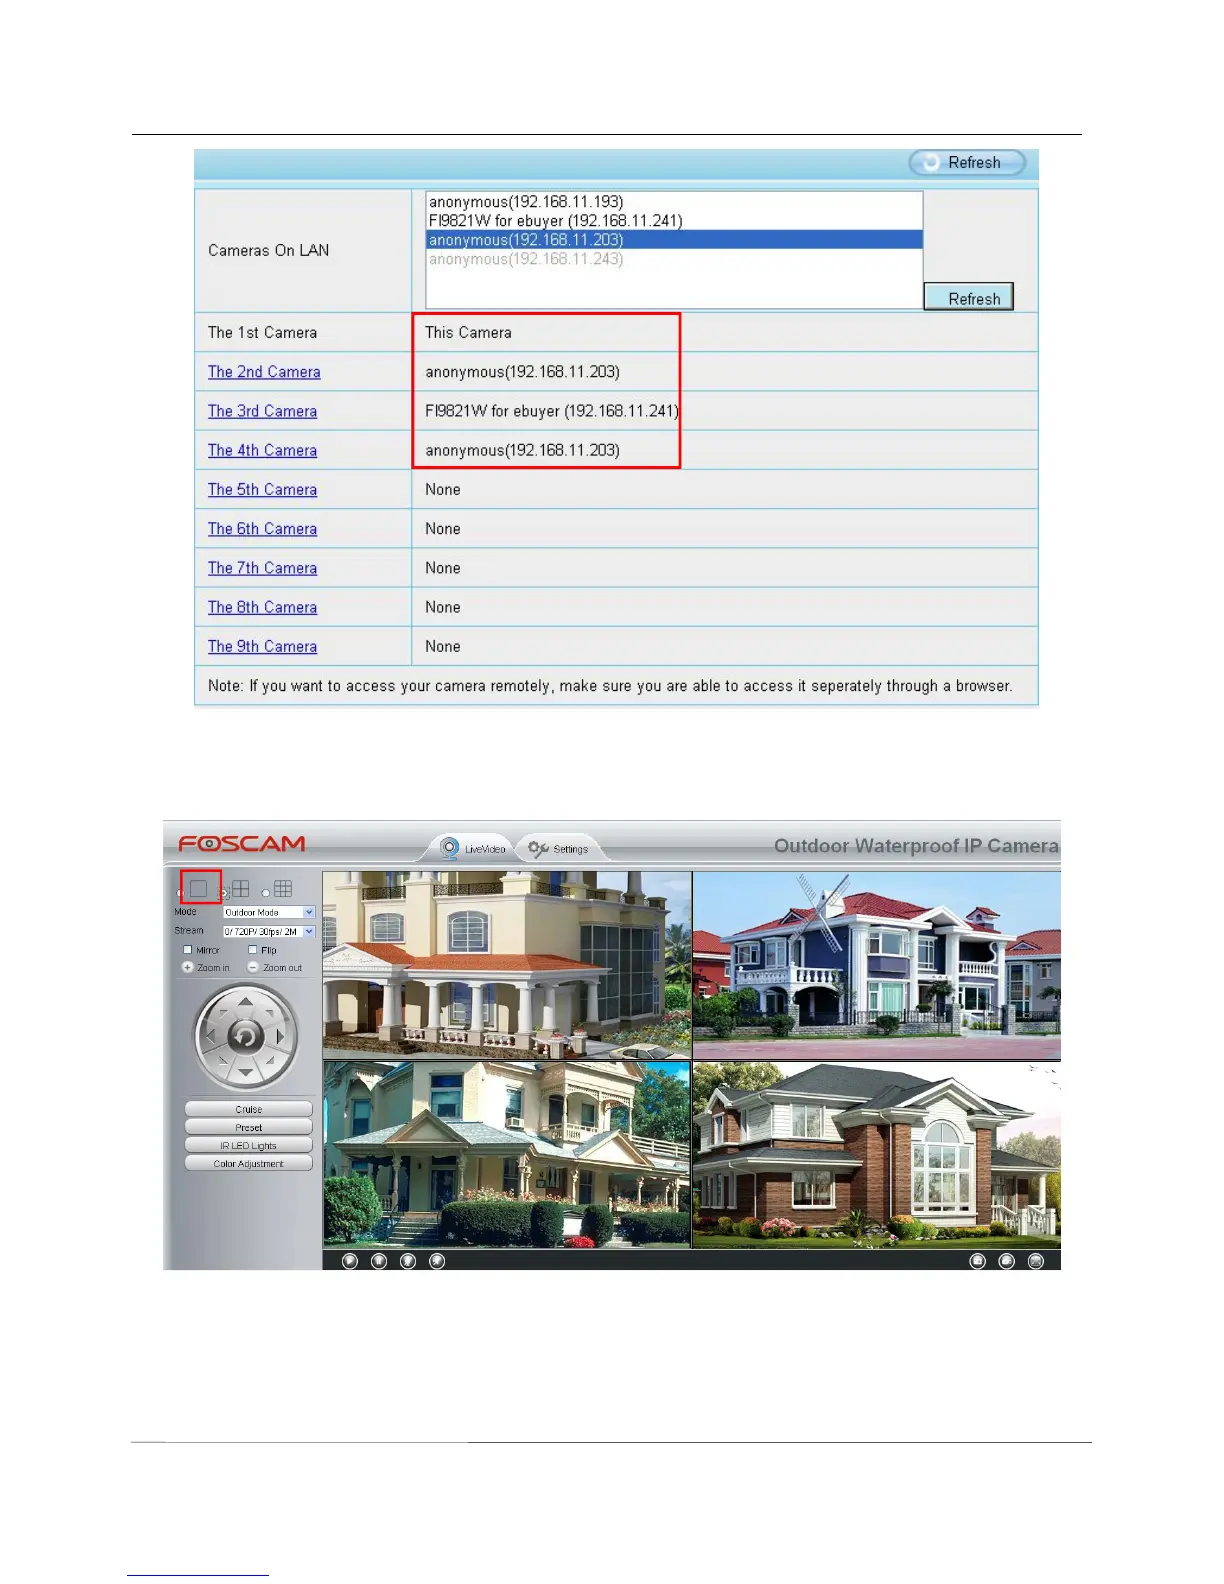Viewport: 1224px width, 1584px height.
Task: Pan camera right with PTZ right arrow
Action: click(281, 1037)
